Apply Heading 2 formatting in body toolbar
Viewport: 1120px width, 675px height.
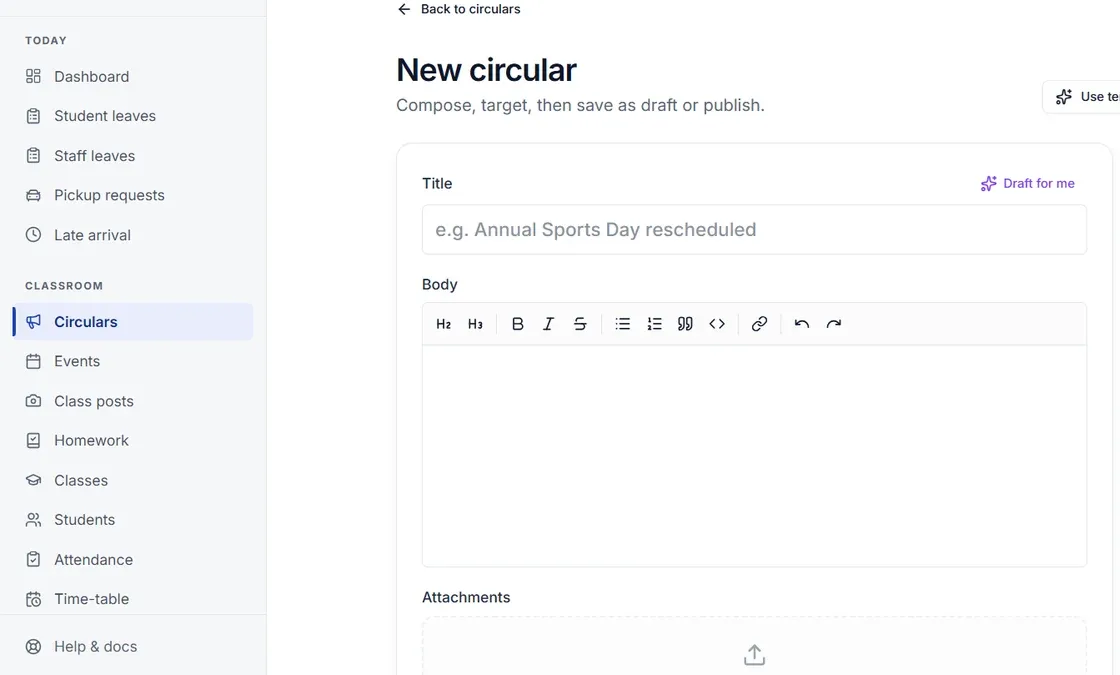tap(444, 324)
